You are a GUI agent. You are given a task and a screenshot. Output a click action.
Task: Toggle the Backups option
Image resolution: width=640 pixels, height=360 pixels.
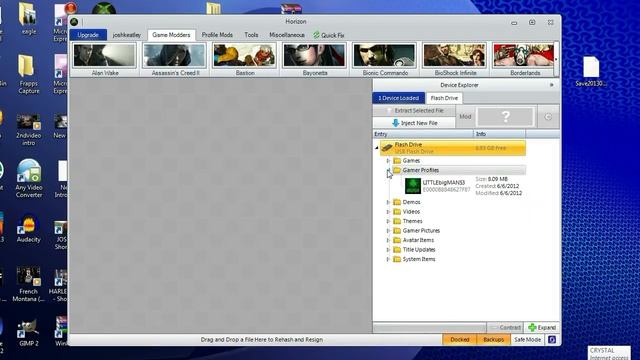[493, 340]
